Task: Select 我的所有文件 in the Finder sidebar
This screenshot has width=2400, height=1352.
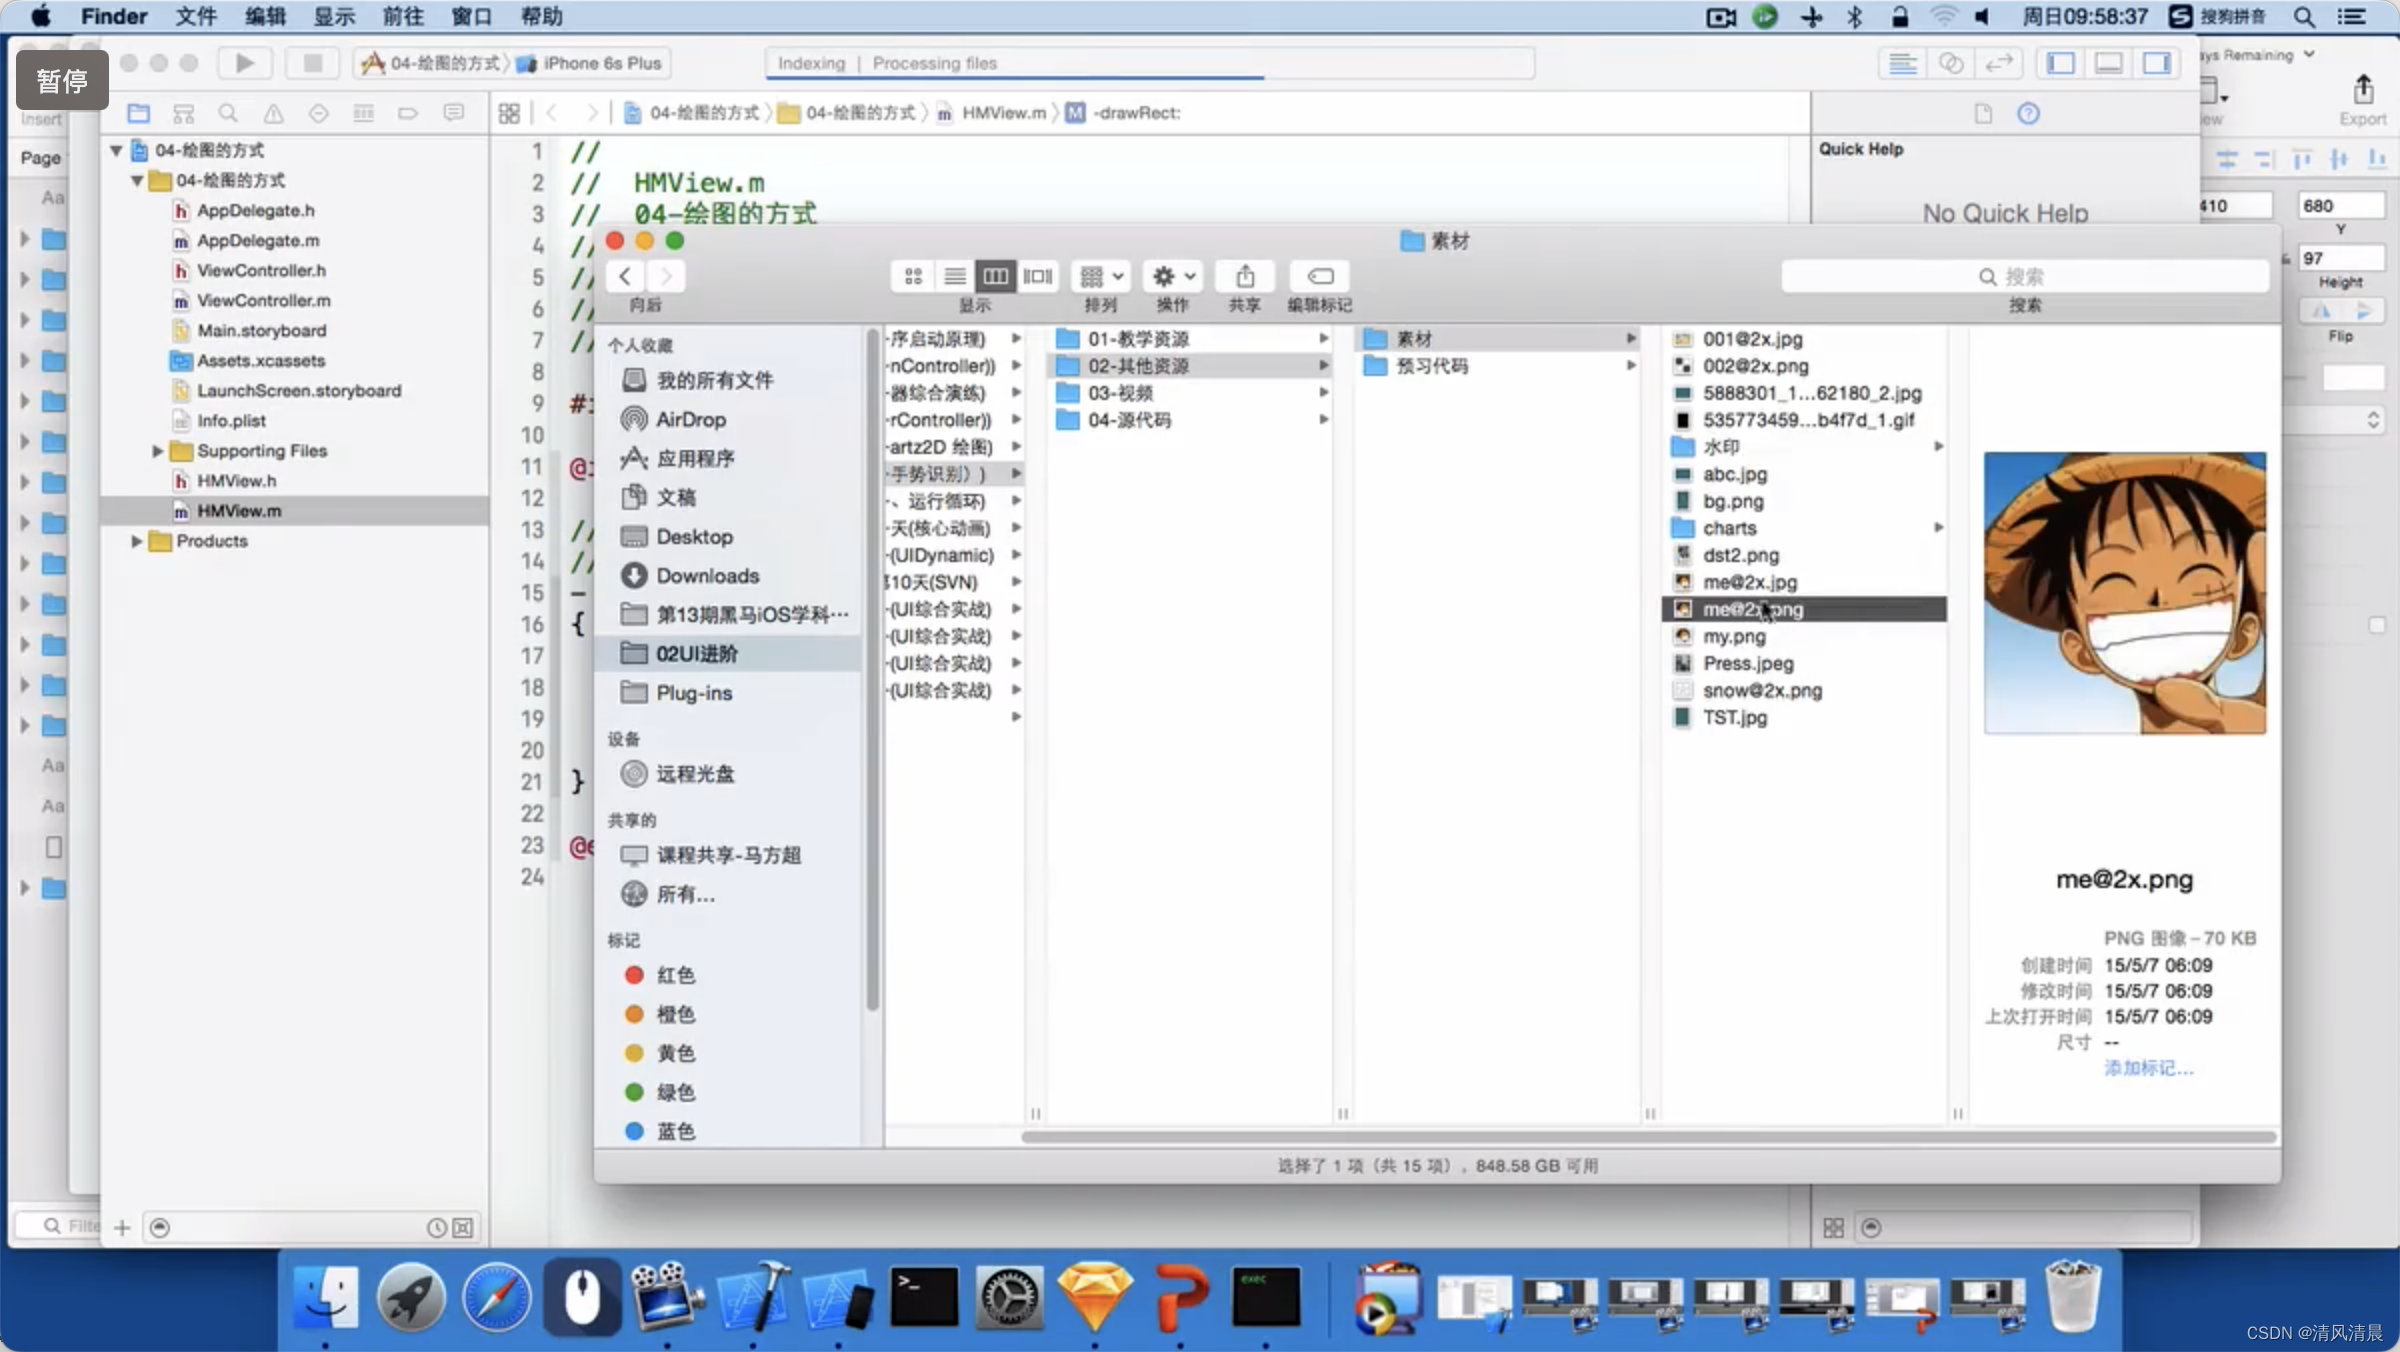Action: pyautogui.click(x=714, y=380)
